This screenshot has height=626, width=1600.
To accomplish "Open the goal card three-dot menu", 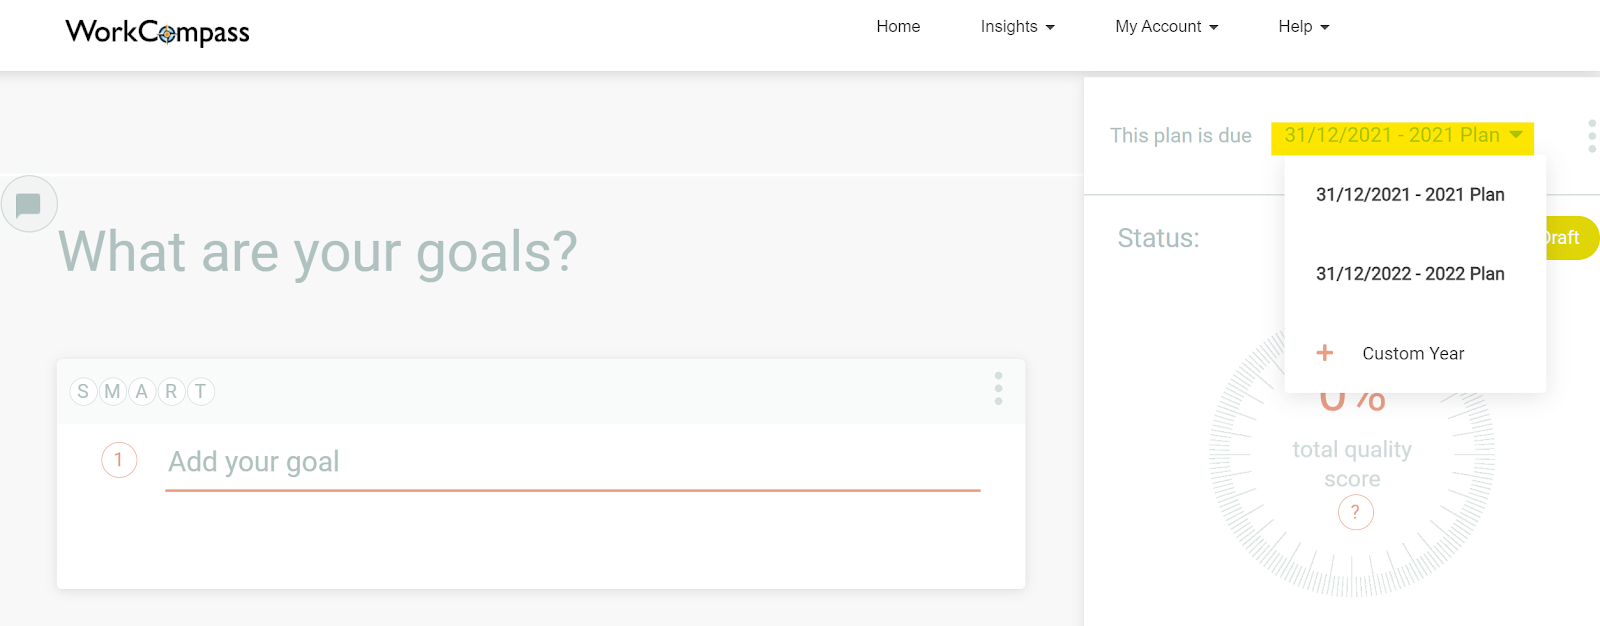I will point(998,389).
